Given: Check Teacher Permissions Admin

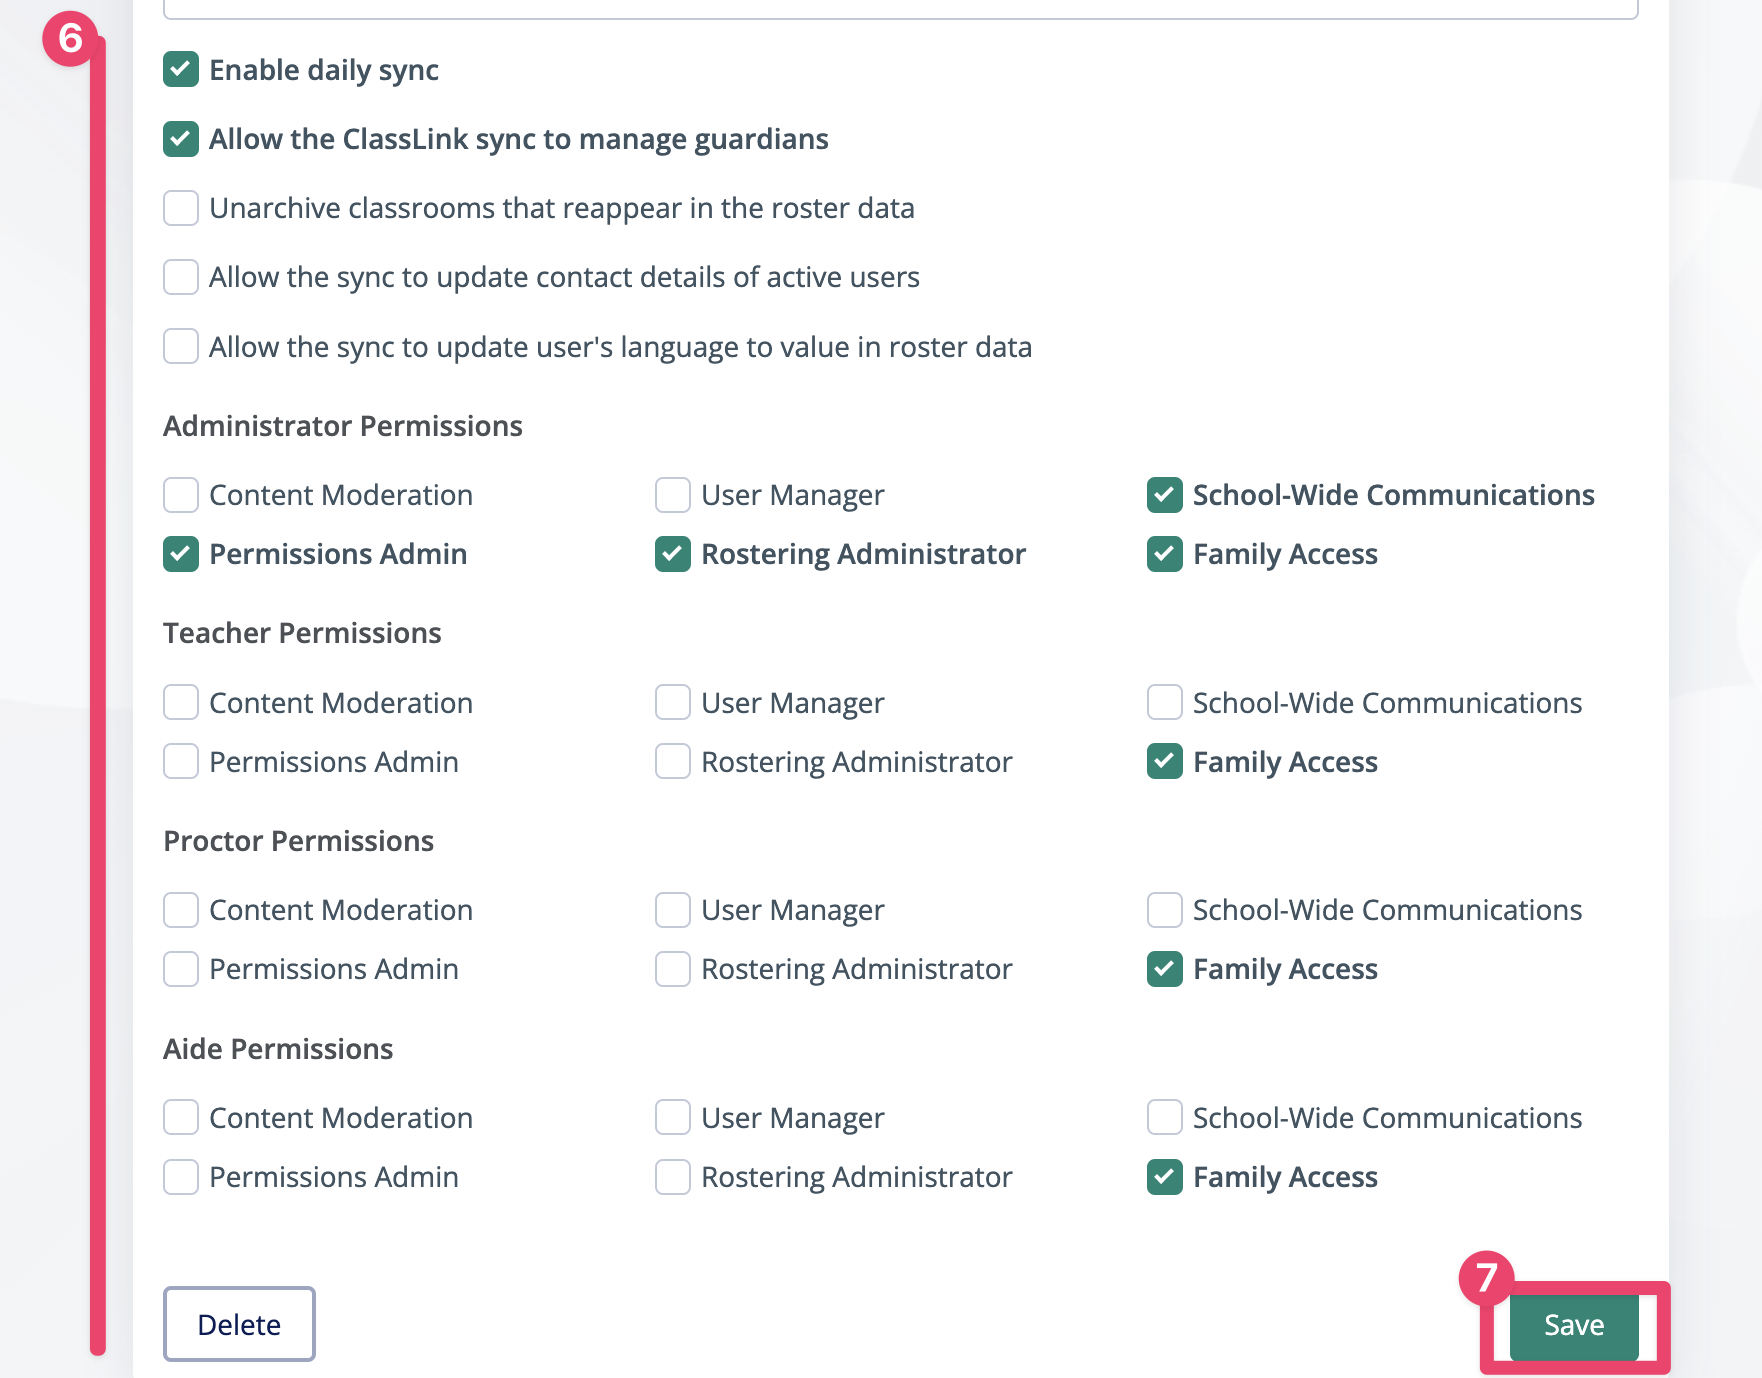Looking at the screenshot, I should coord(181,762).
